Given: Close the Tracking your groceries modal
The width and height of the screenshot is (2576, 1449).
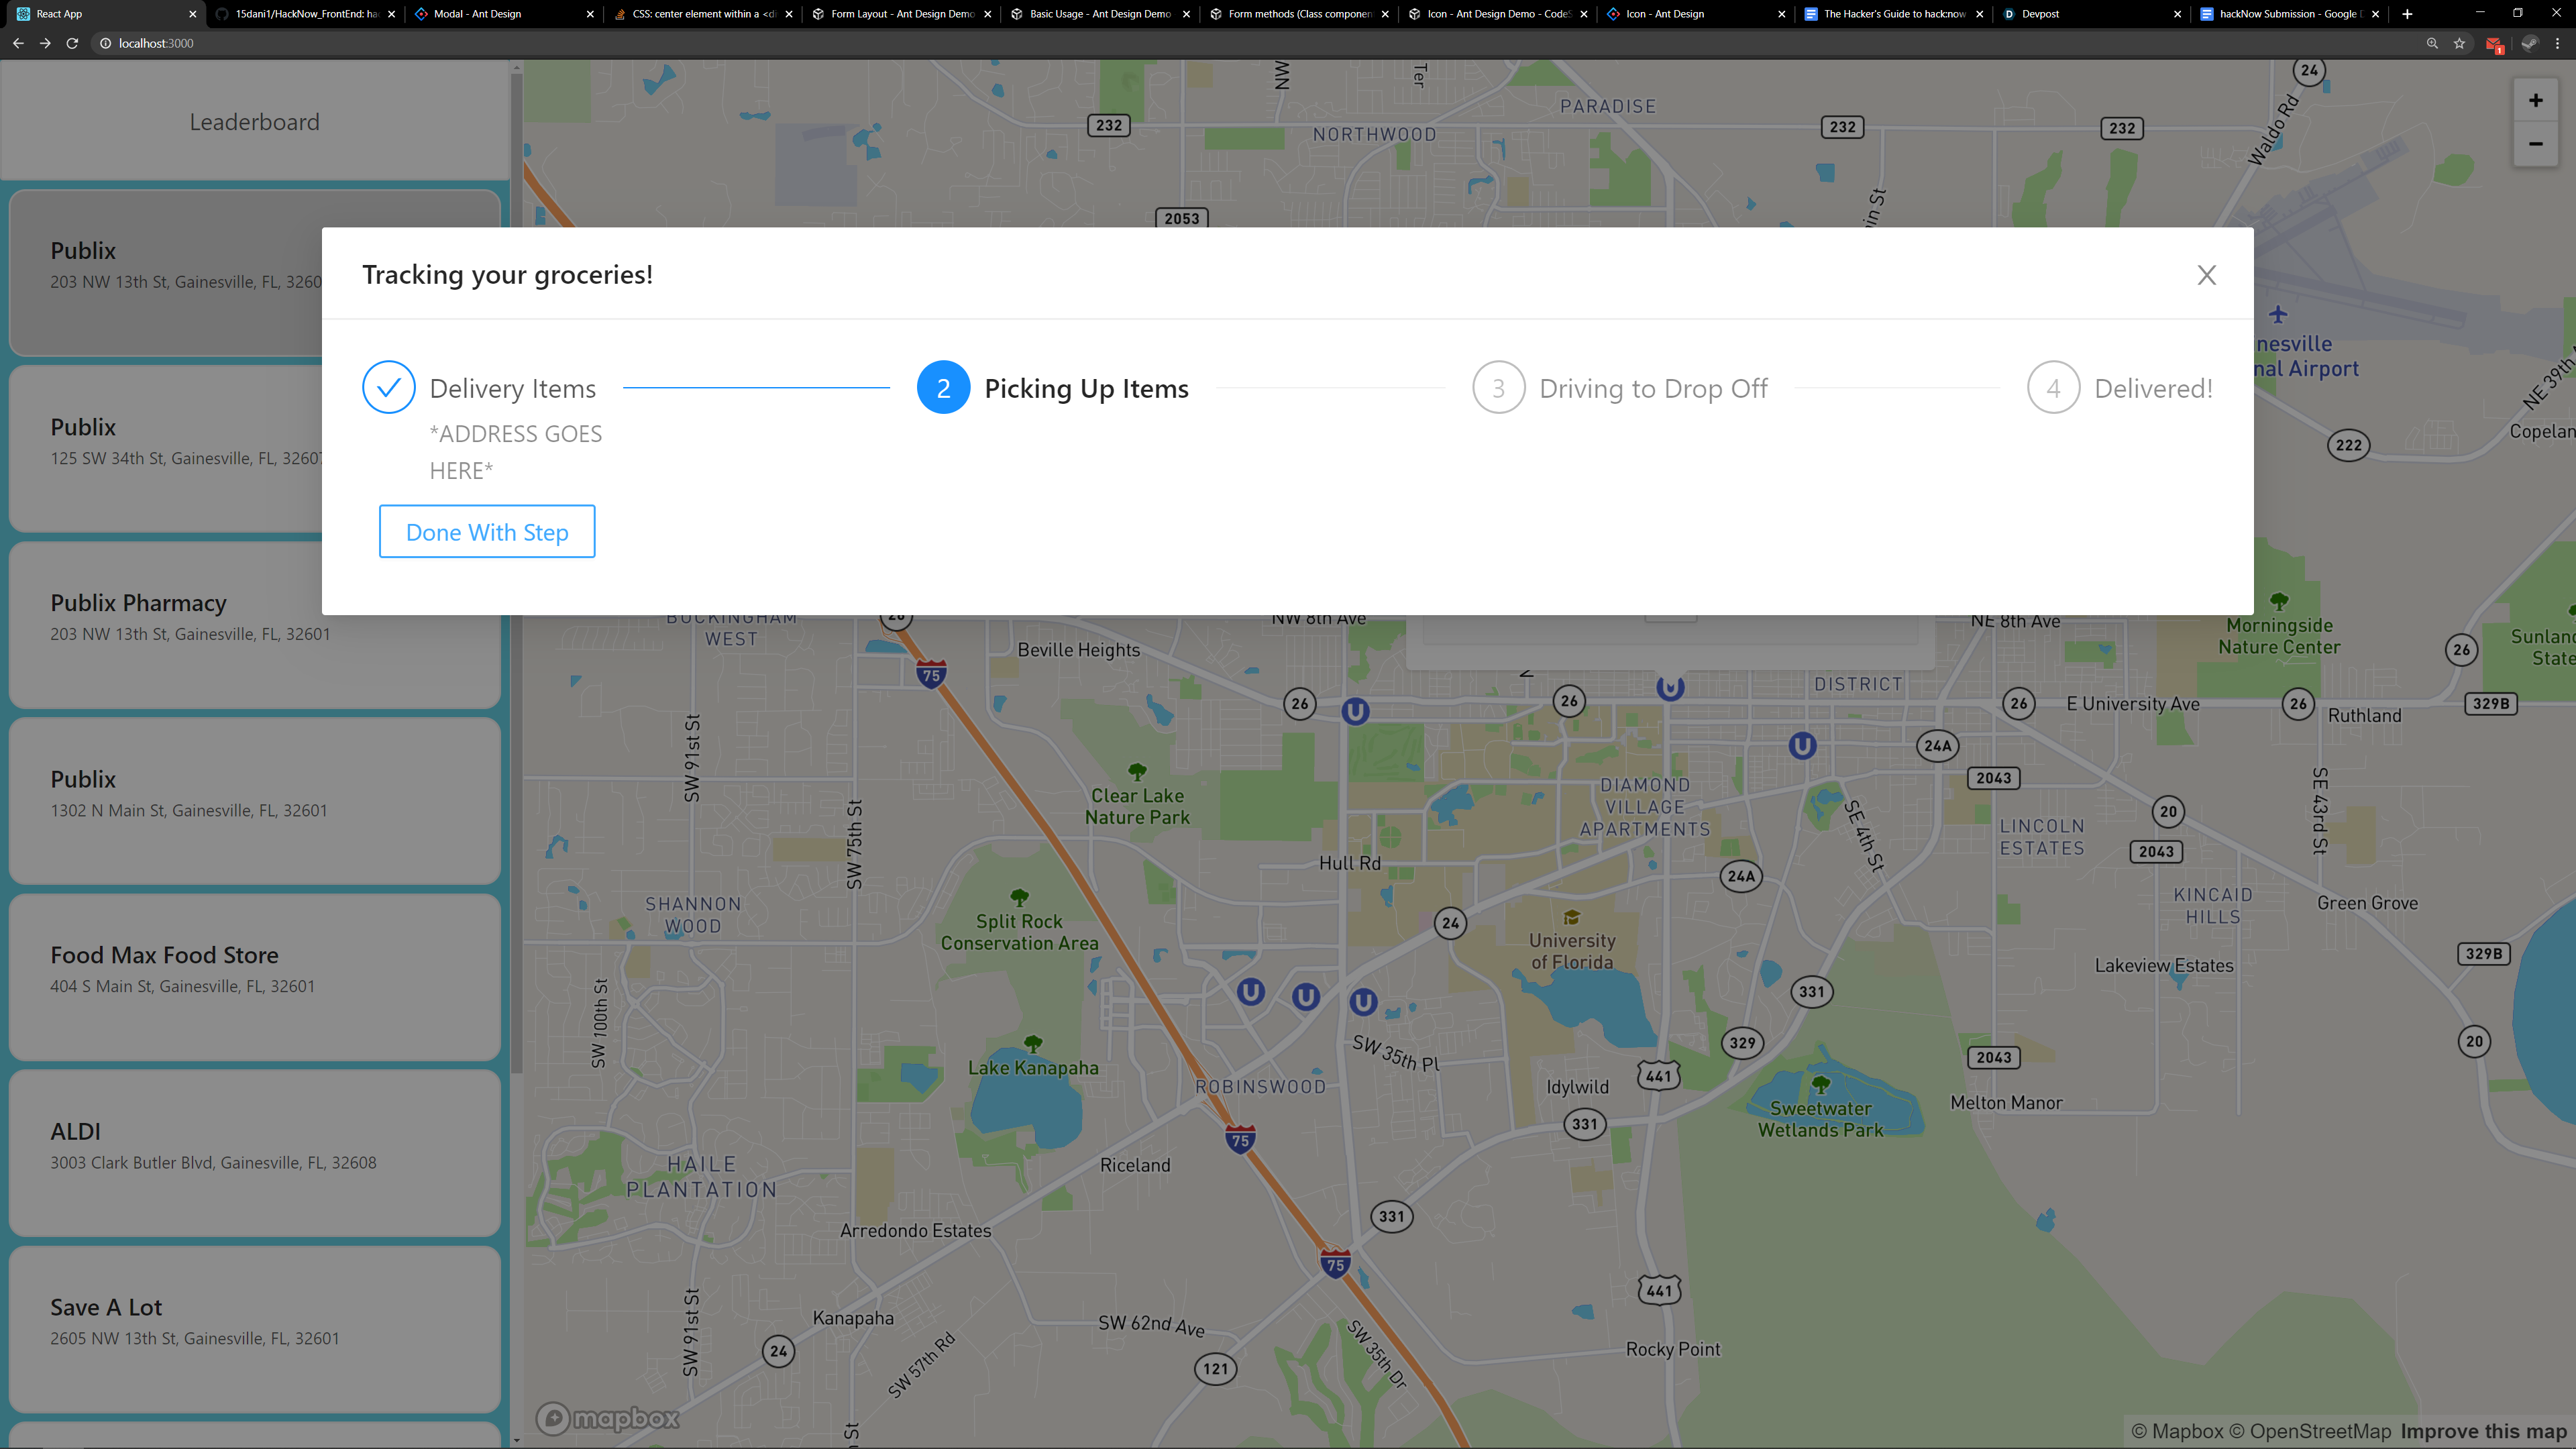Looking at the screenshot, I should [x=2206, y=275].
